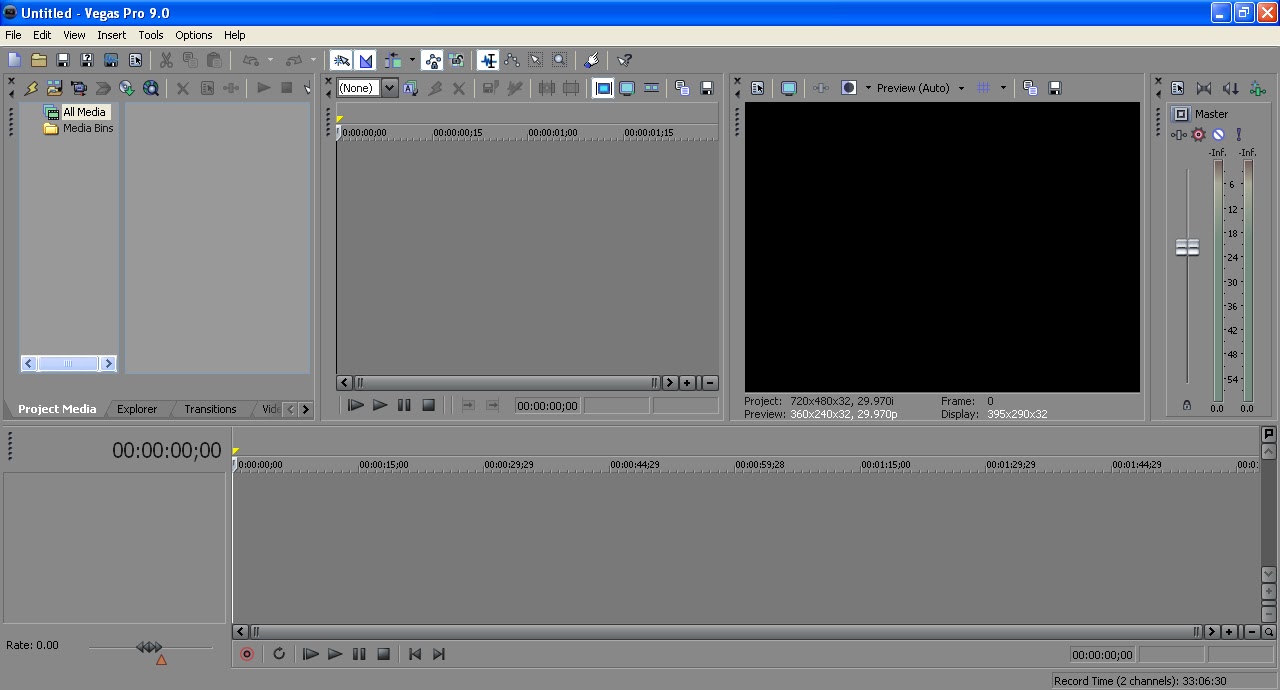
Task: Select the Envelope Edit tool
Action: tap(512, 61)
